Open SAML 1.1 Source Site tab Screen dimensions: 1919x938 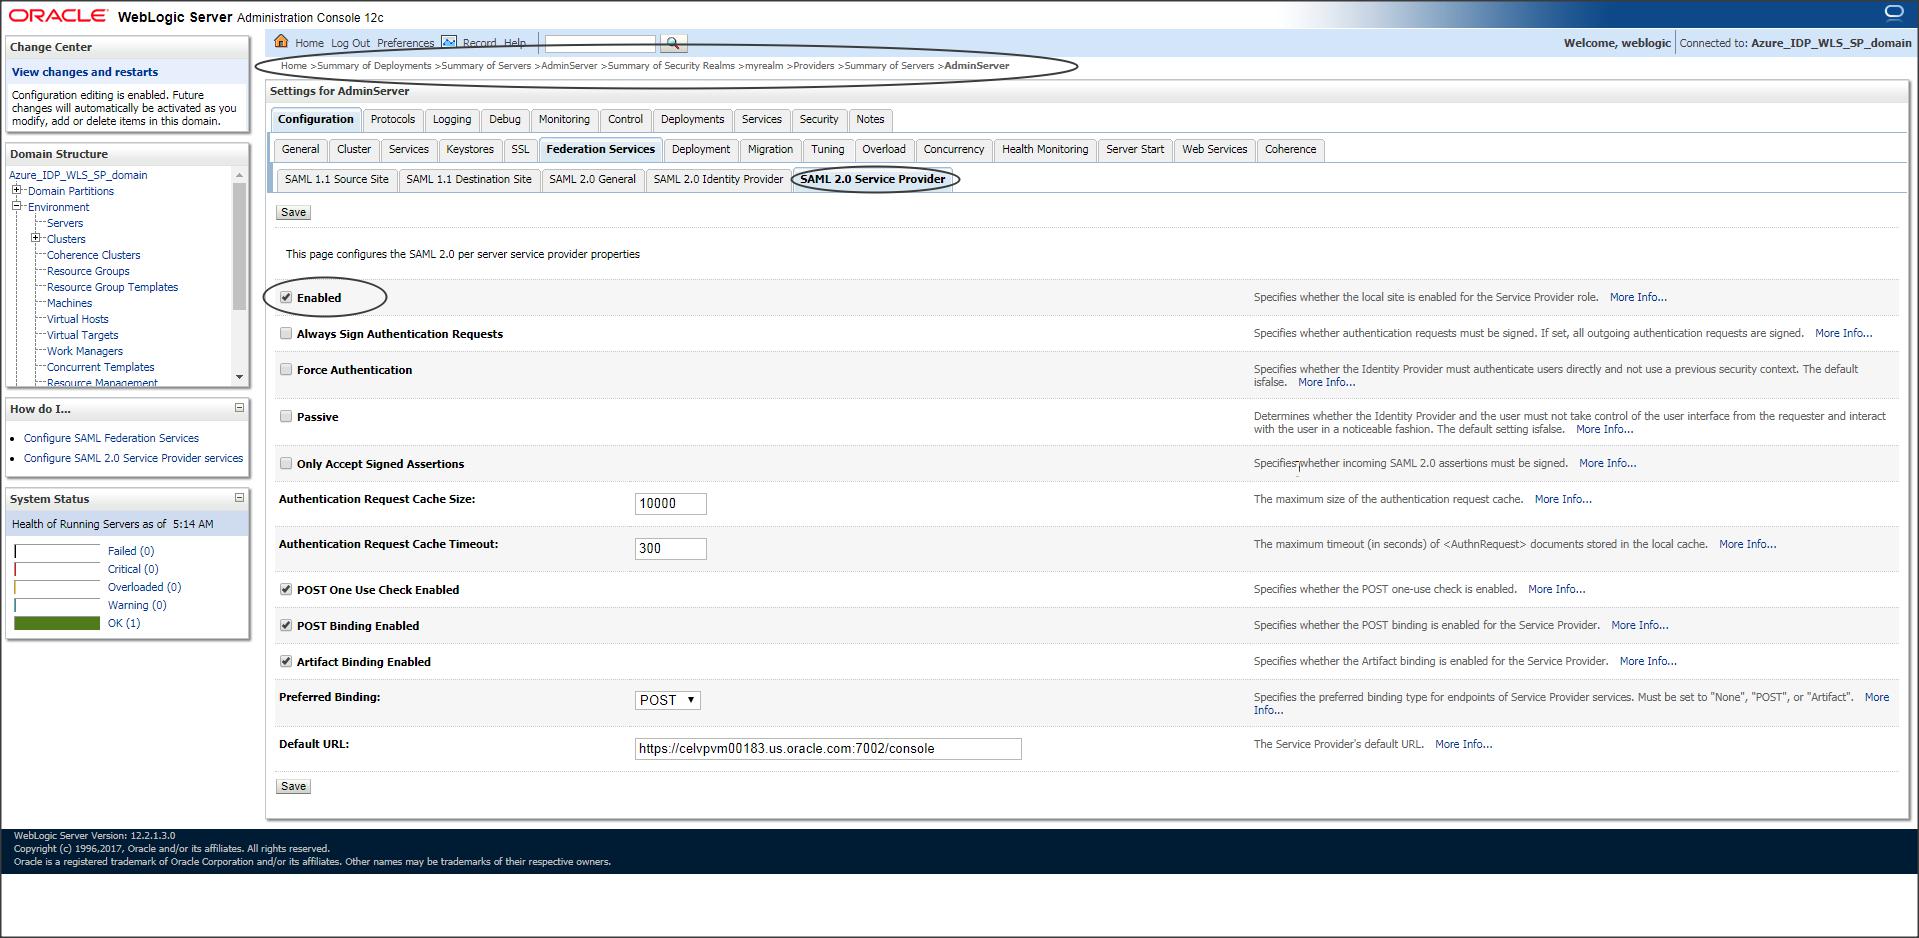pos(336,179)
